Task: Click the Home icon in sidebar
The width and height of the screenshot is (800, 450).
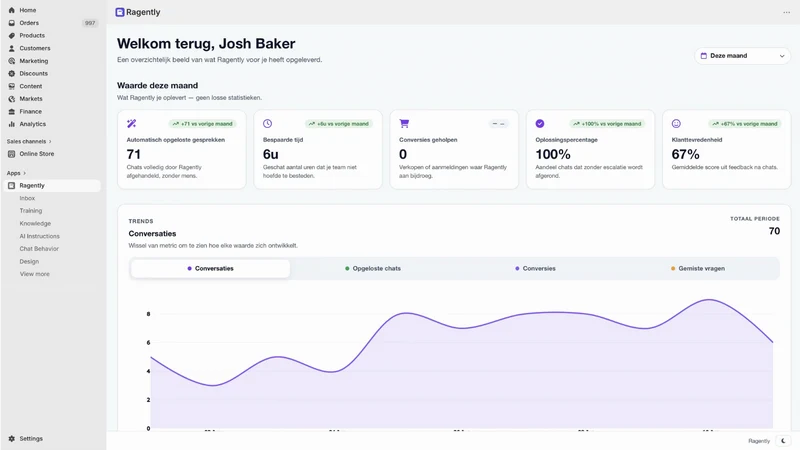Action: [12, 10]
